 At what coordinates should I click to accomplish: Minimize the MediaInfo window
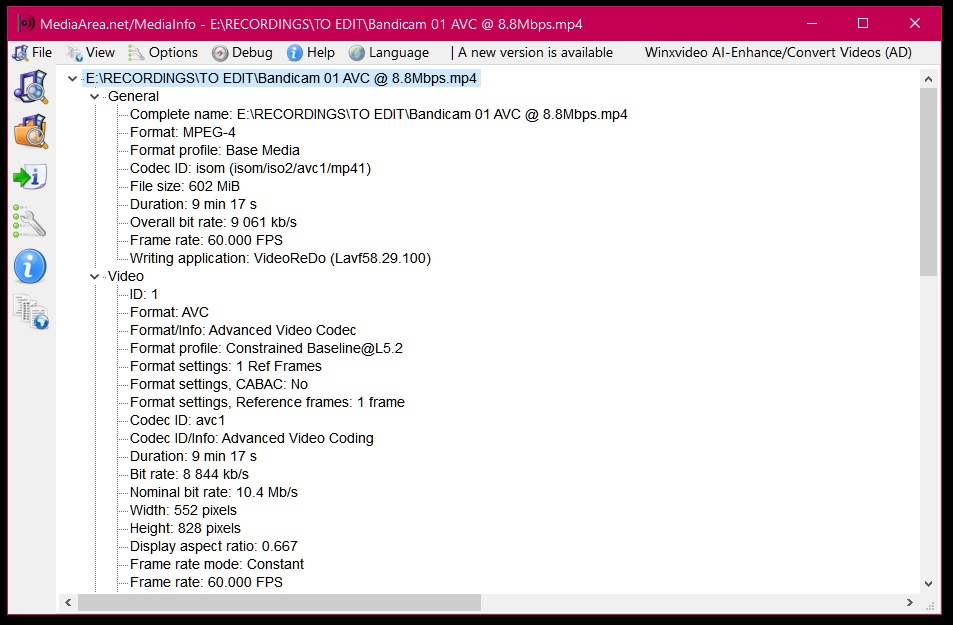[x=812, y=24]
